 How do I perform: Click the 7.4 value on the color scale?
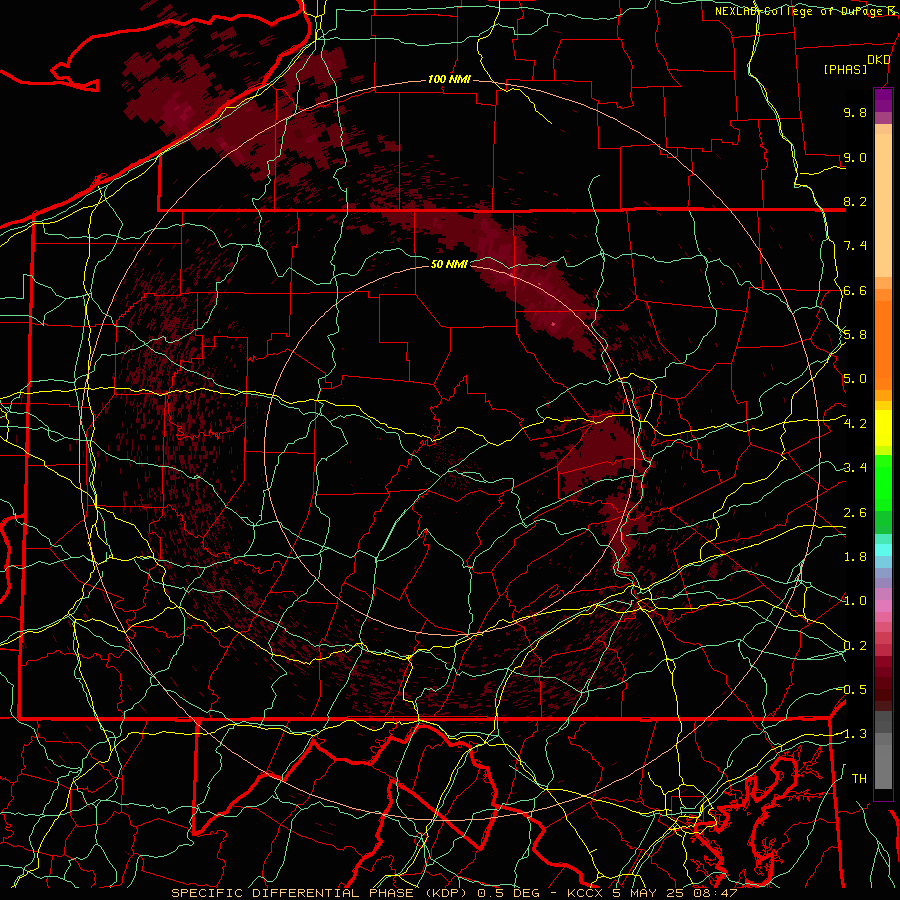point(855,246)
